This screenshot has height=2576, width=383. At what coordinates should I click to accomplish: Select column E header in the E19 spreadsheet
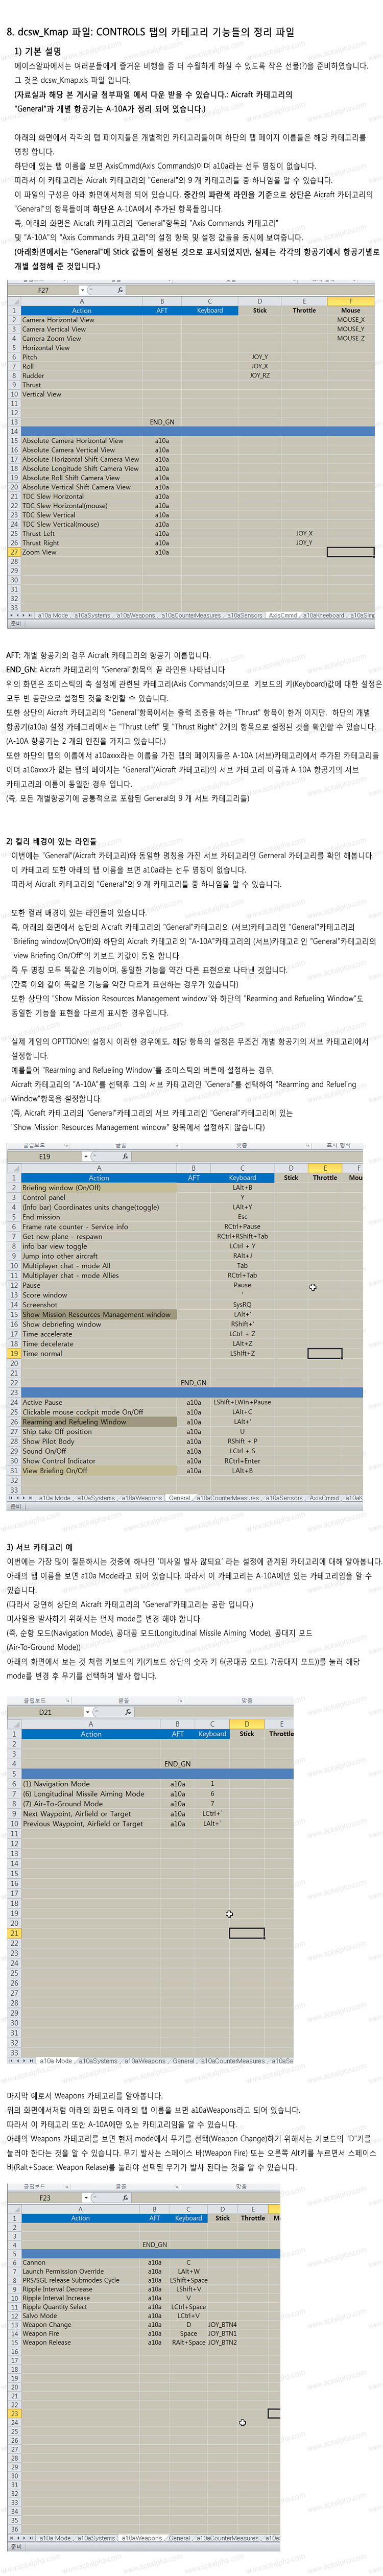[324, 1167]
